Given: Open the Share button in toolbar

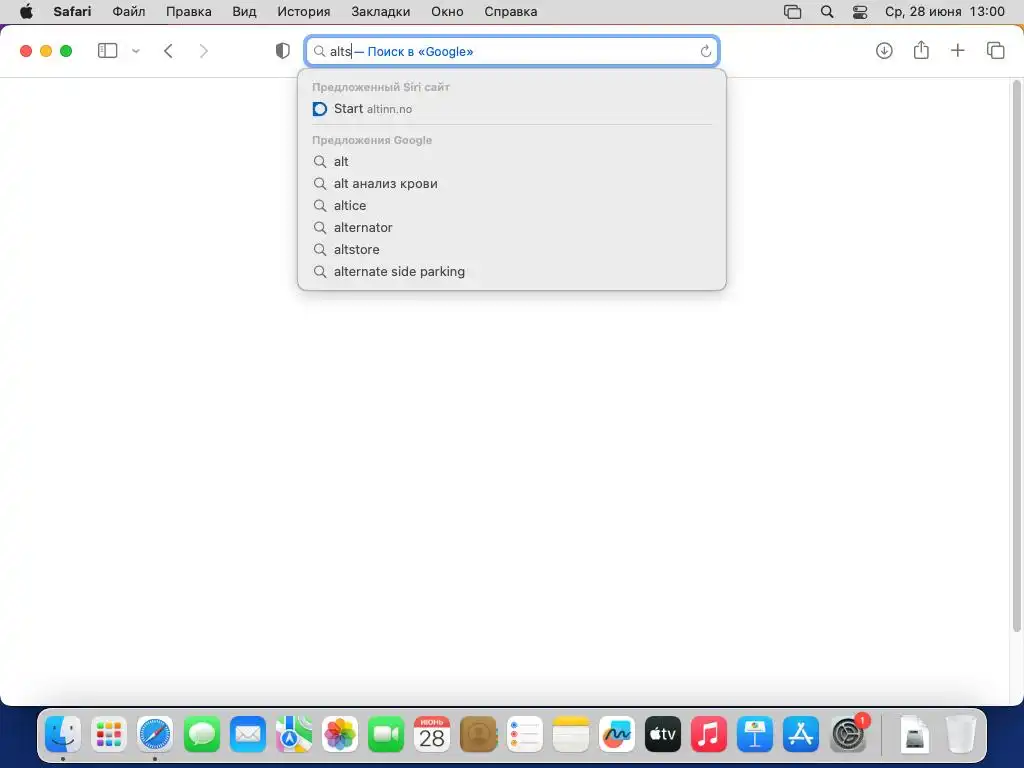Looking at the screenshot, I should point(921,50).
